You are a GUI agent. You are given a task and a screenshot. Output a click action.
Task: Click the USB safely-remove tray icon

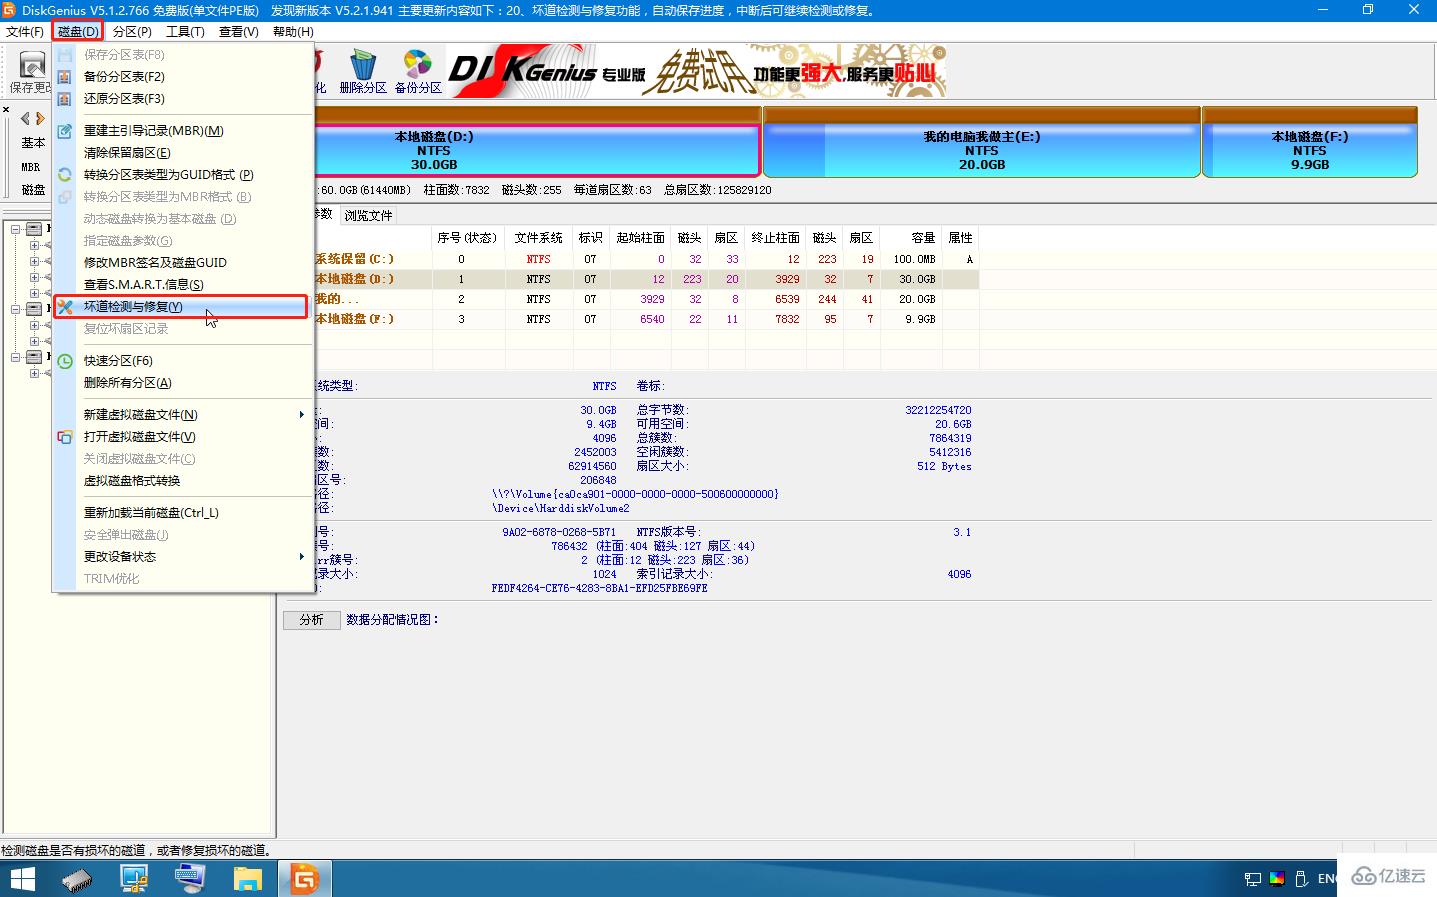(1301, 879)
